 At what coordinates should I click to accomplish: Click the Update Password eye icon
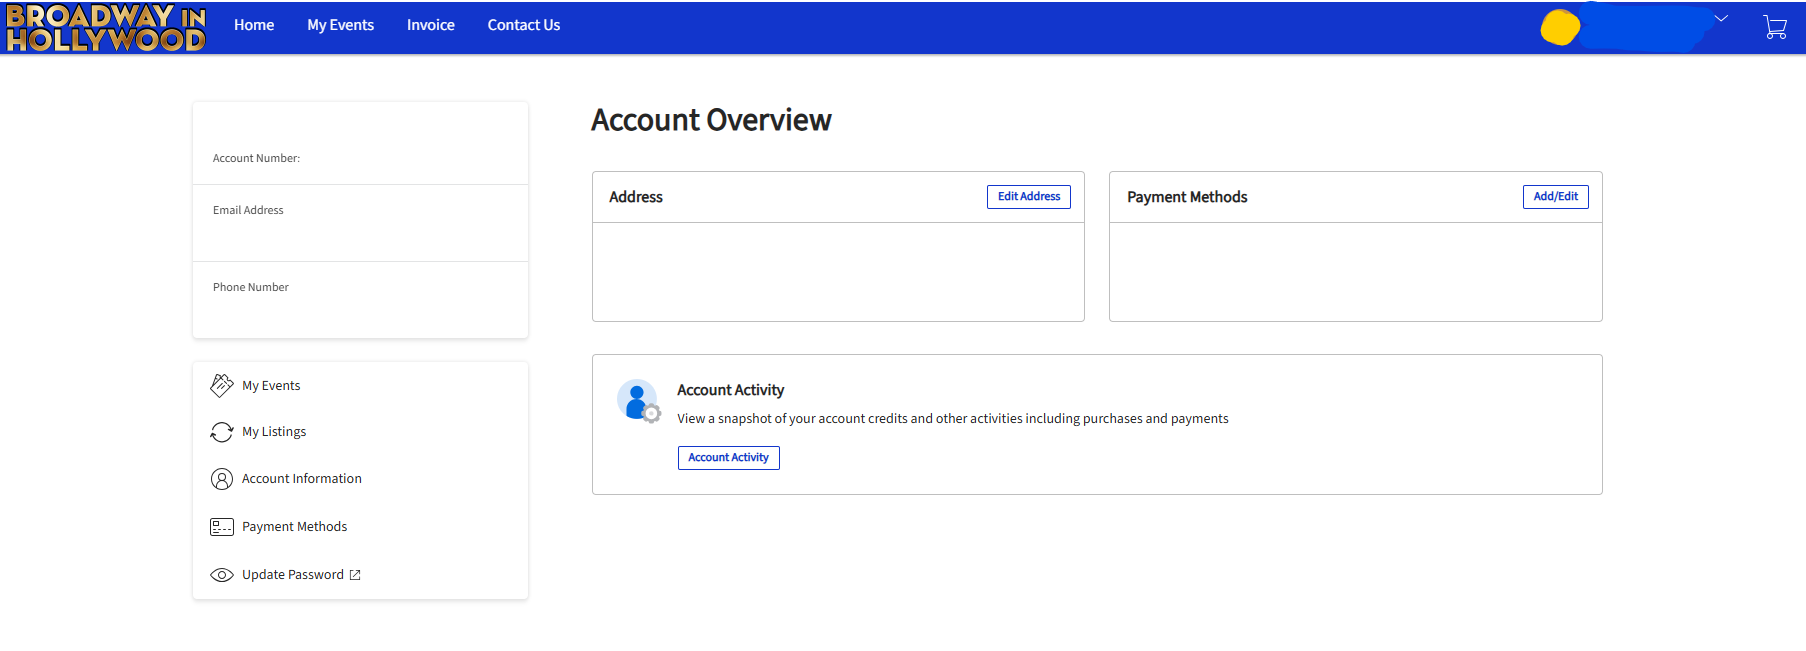coord(221,575)
